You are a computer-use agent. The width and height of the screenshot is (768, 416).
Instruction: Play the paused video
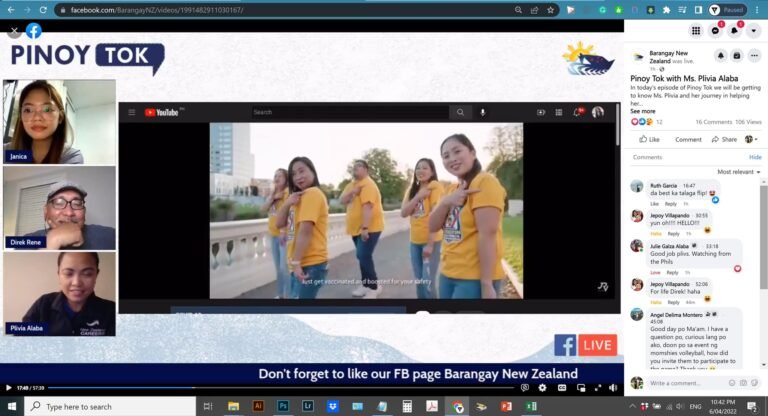click(8, 388)
